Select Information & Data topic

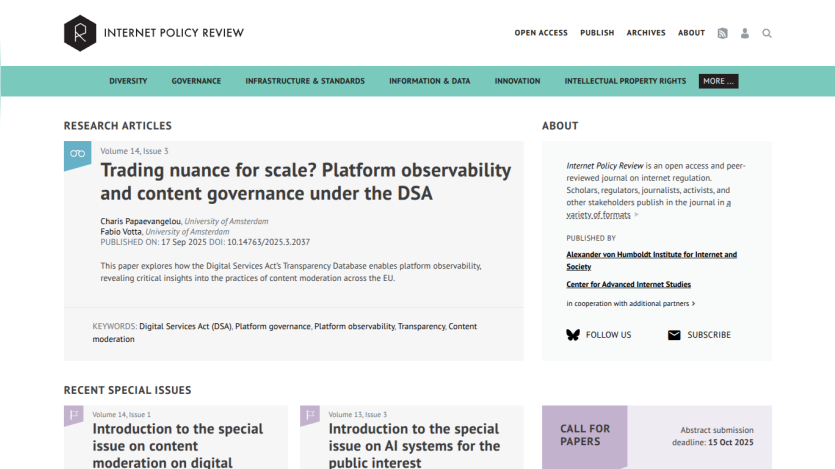(430, 81)
